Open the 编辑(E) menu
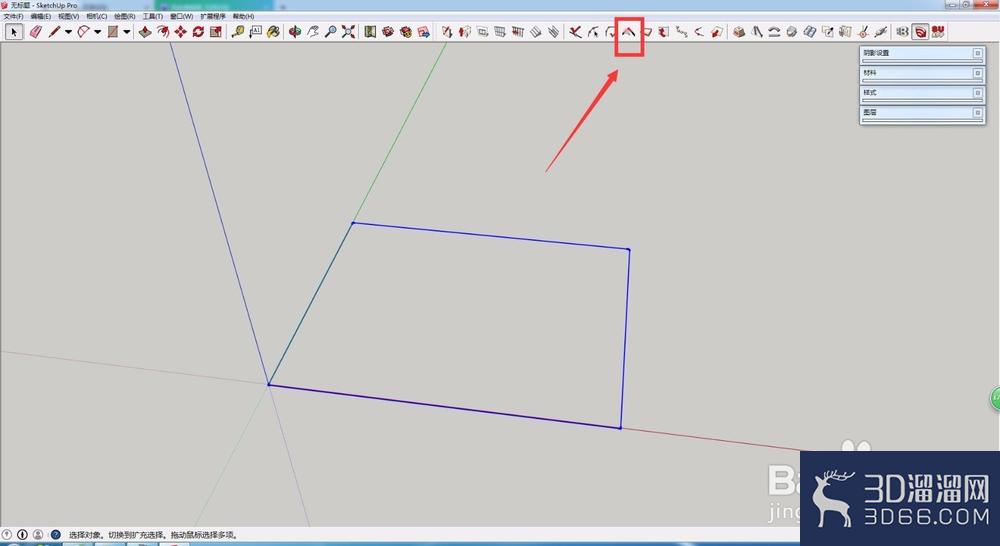Image resolution: width=1000 pixels, height=546 pixels. (41, 17)
